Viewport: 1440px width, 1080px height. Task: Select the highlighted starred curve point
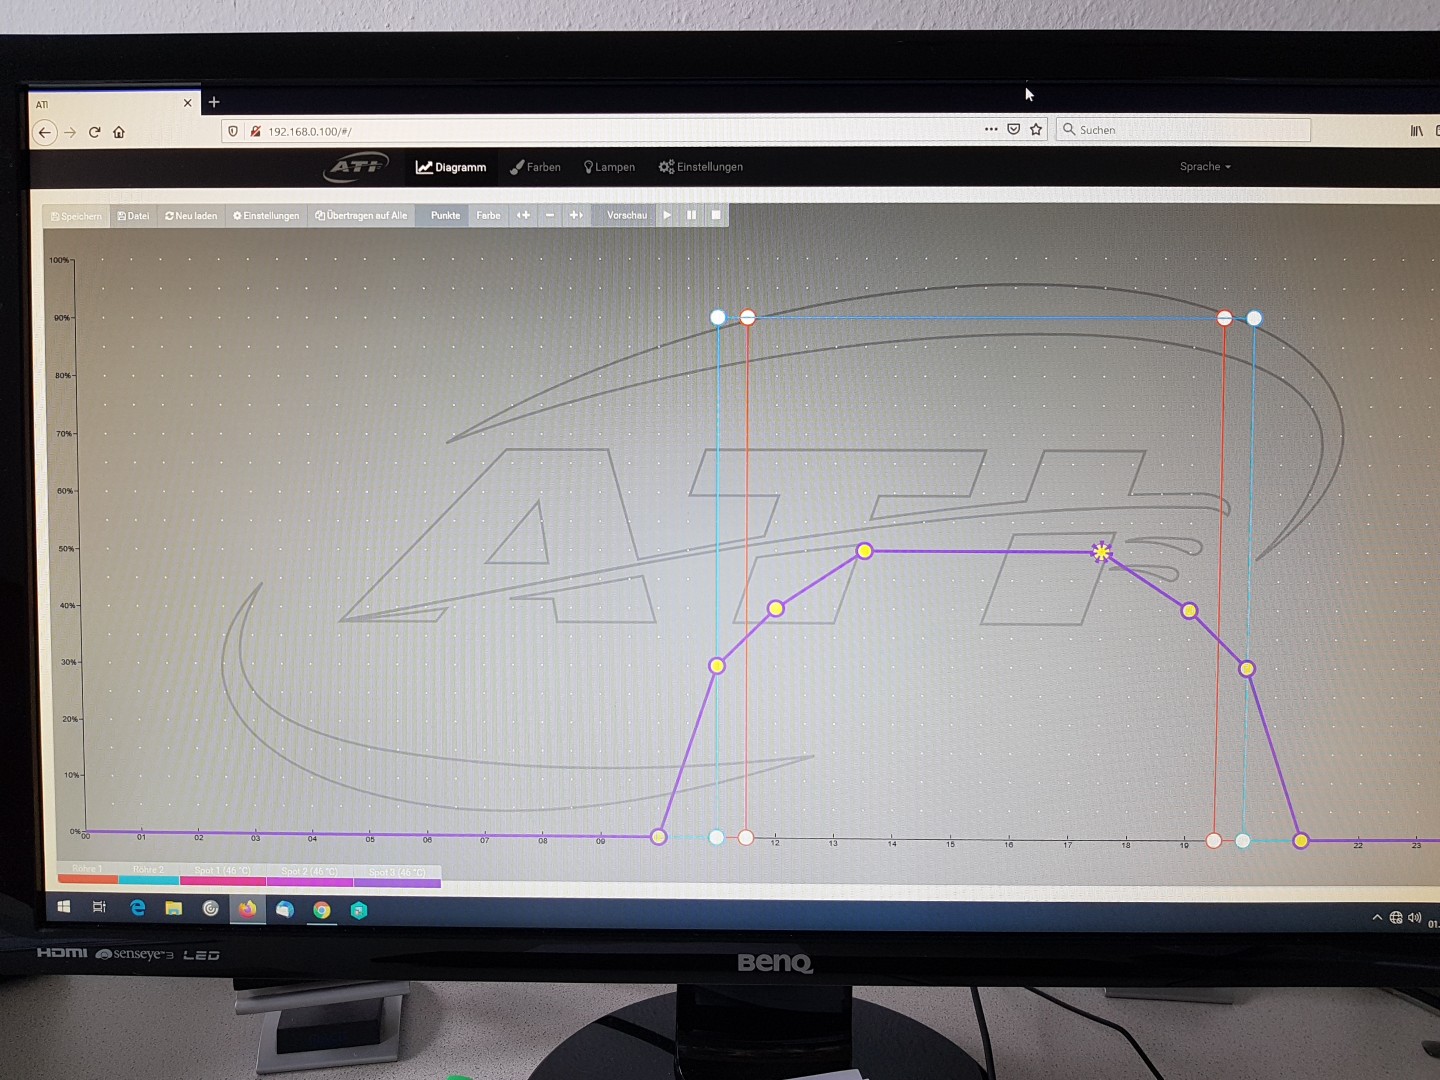coord(1101,552)
